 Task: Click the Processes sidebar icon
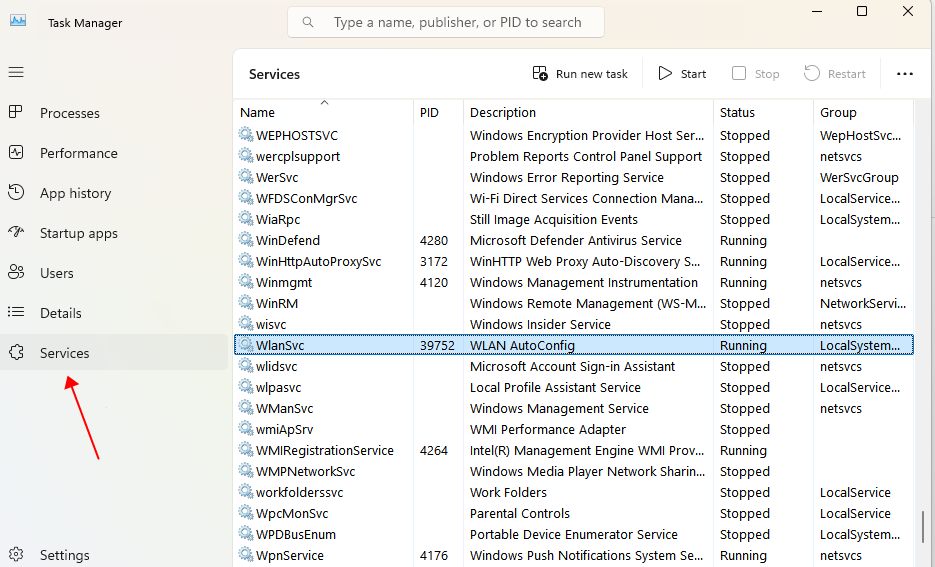(x=16, y=111)
